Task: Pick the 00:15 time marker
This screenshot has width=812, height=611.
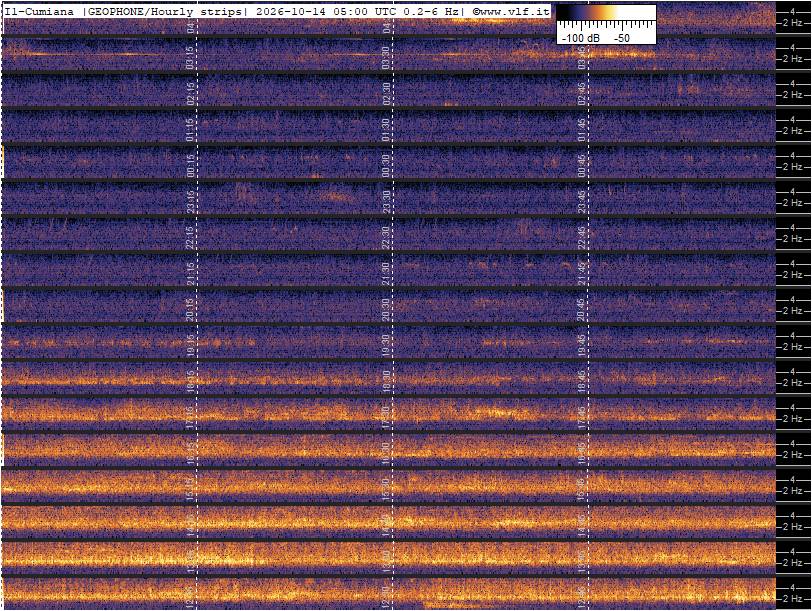Action: 190,166
